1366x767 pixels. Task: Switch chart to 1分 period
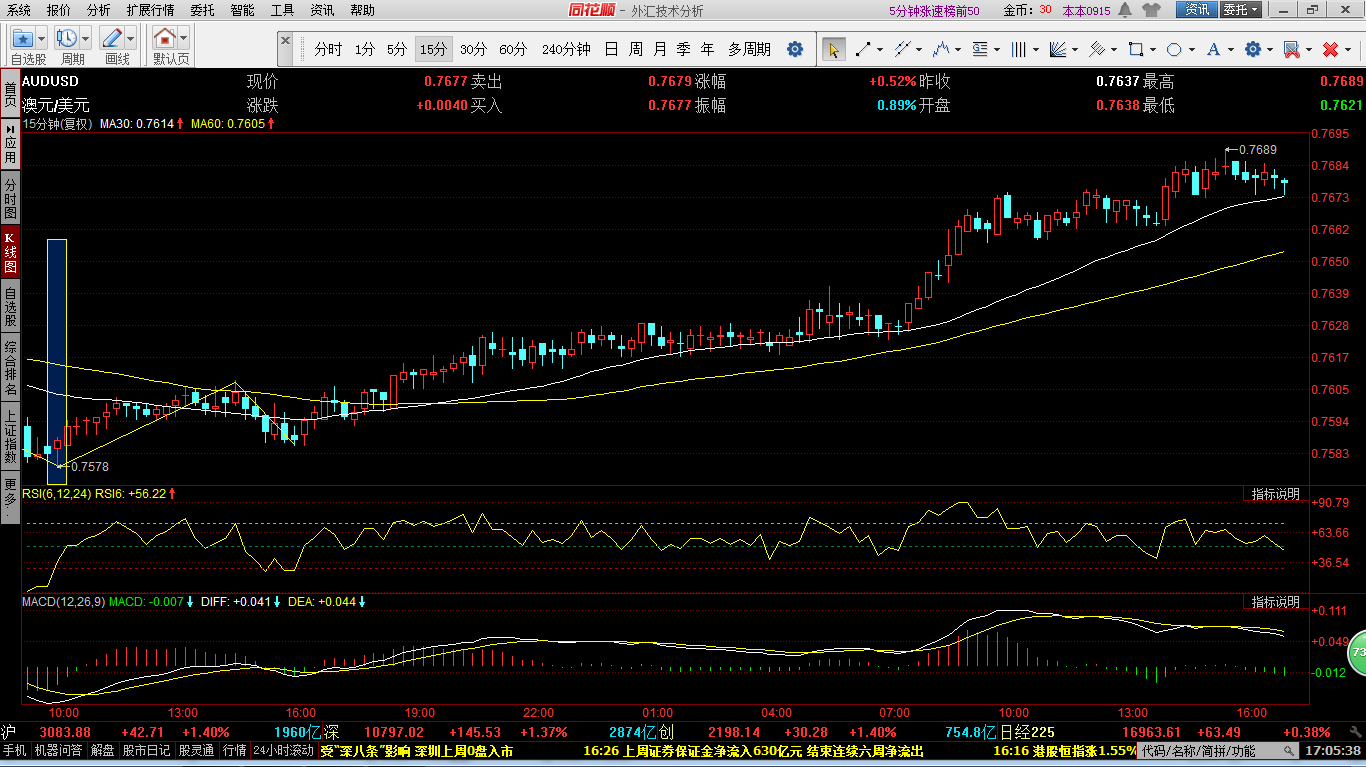click(x=365, y=49)
